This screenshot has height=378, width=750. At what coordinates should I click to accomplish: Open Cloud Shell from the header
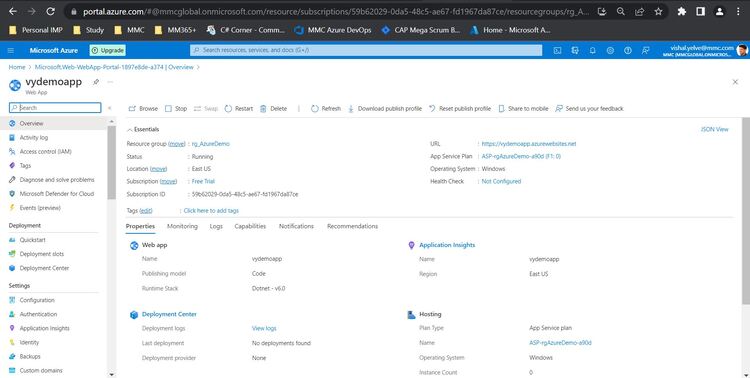(557, 50)
